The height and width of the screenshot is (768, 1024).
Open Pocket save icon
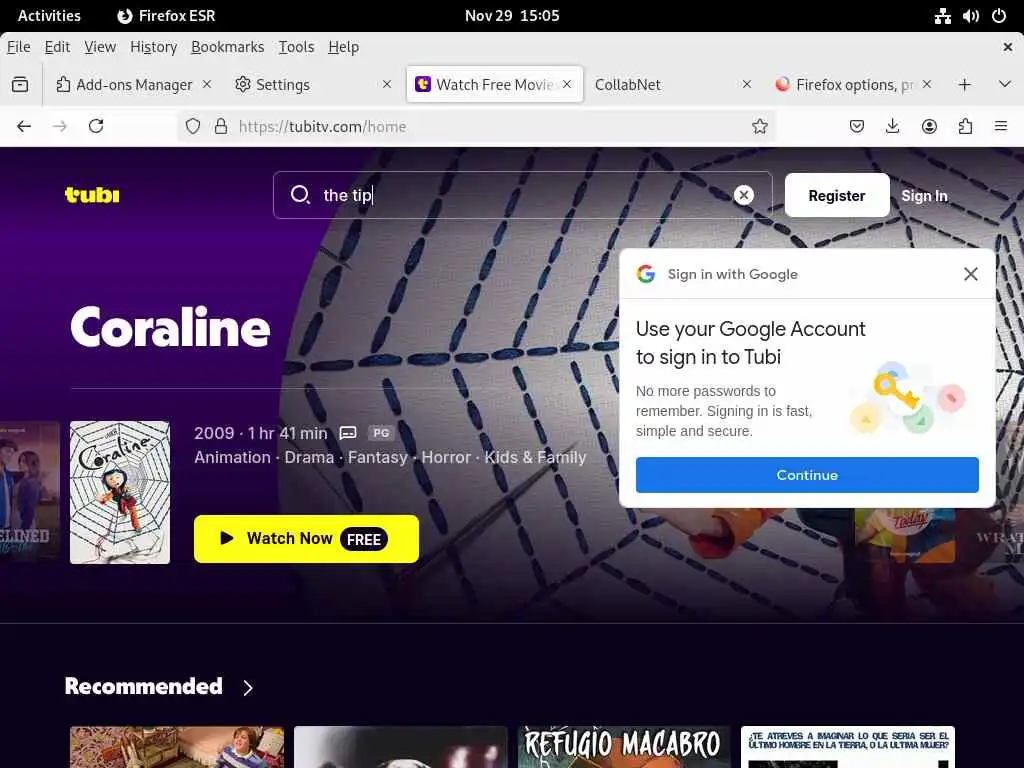pyautogui.click(x=857, y=126)
